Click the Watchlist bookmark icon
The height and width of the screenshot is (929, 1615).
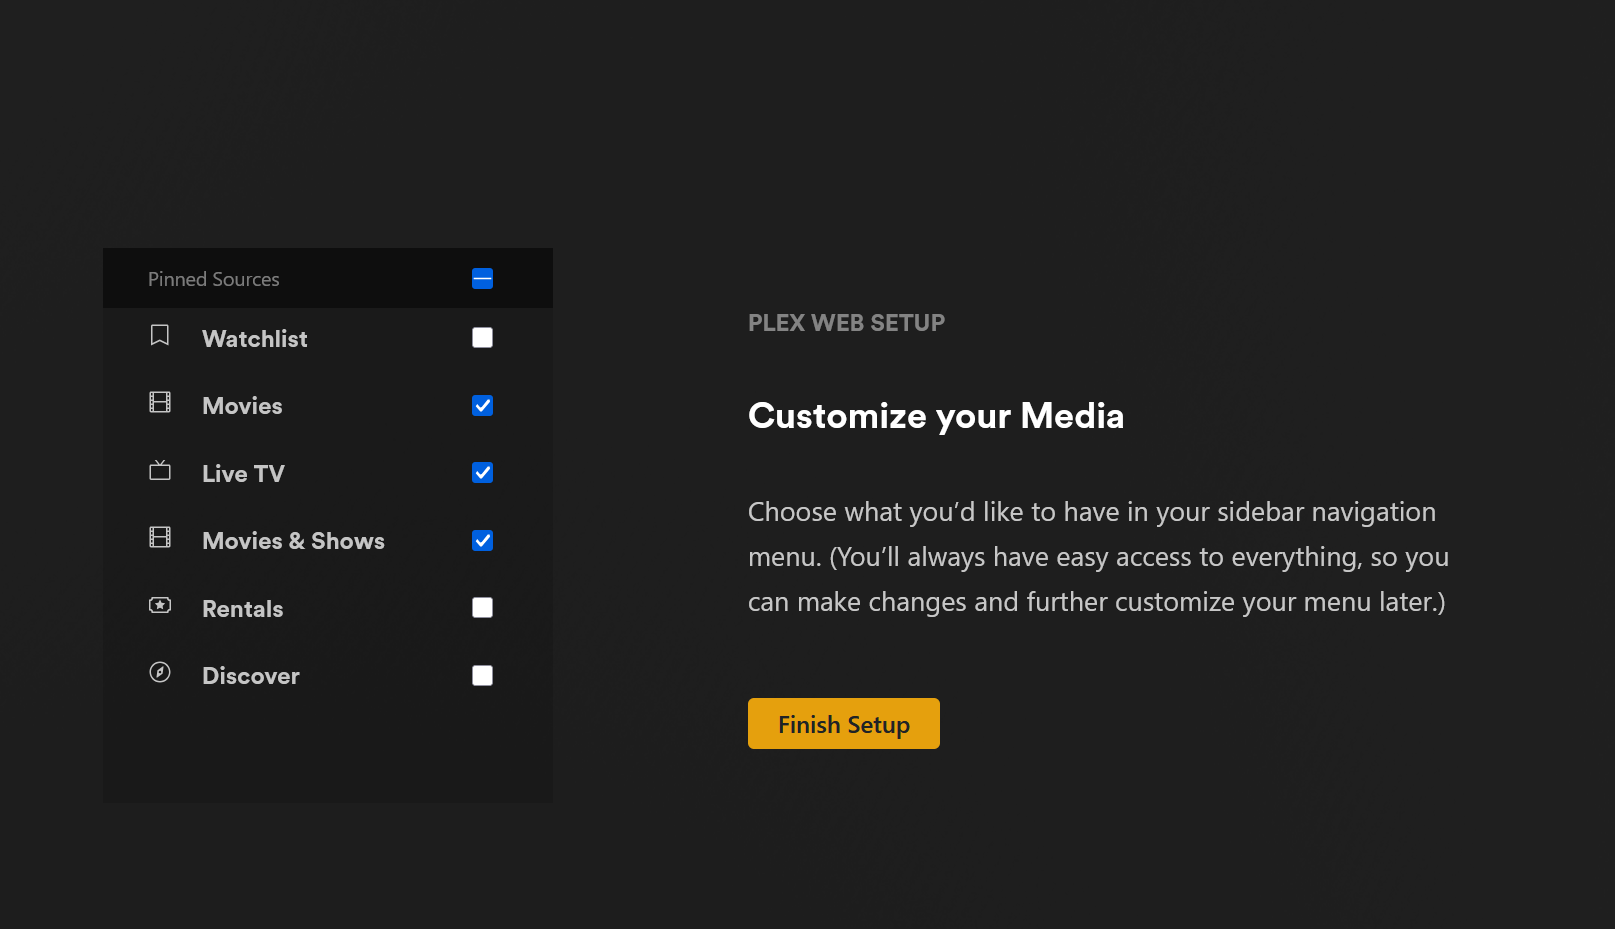(x=160, y=335)
